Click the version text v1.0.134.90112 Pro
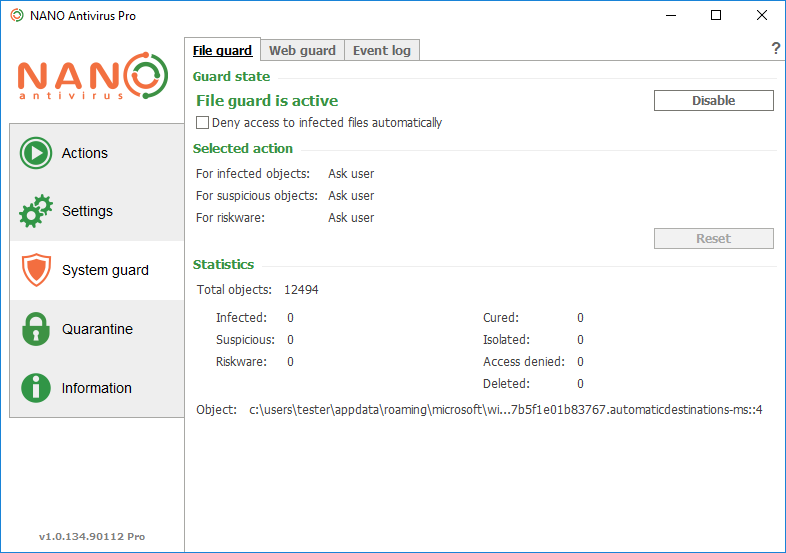 [92, 536]
